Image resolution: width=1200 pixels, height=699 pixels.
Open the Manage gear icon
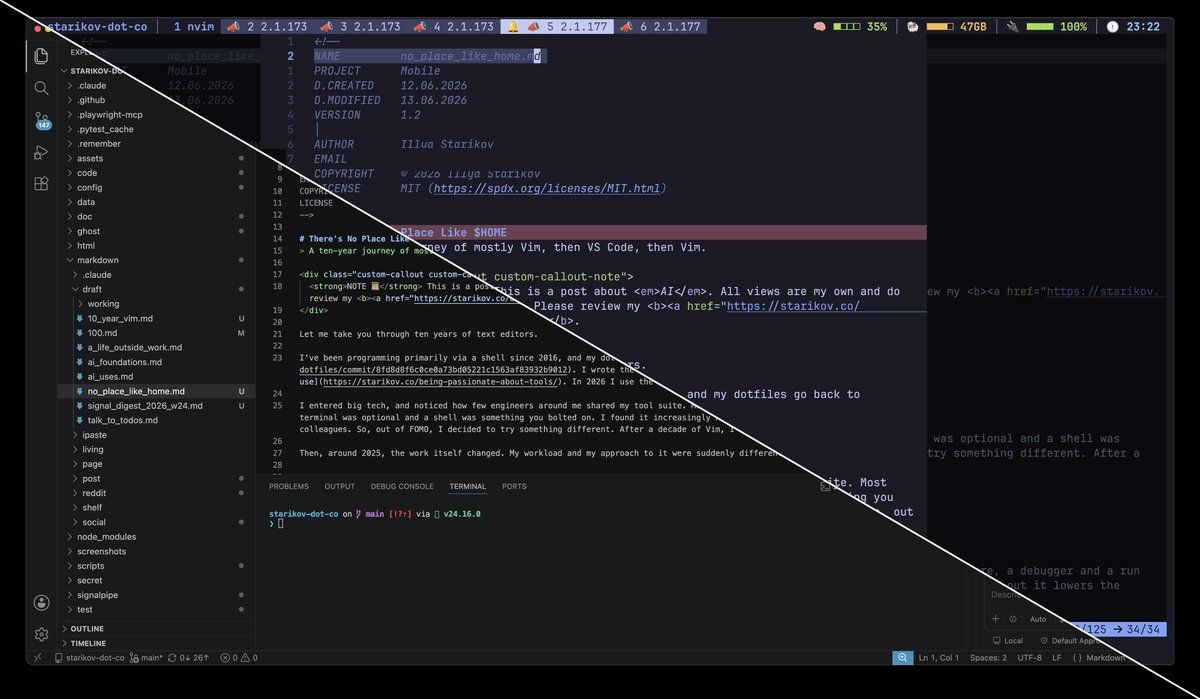41,634
